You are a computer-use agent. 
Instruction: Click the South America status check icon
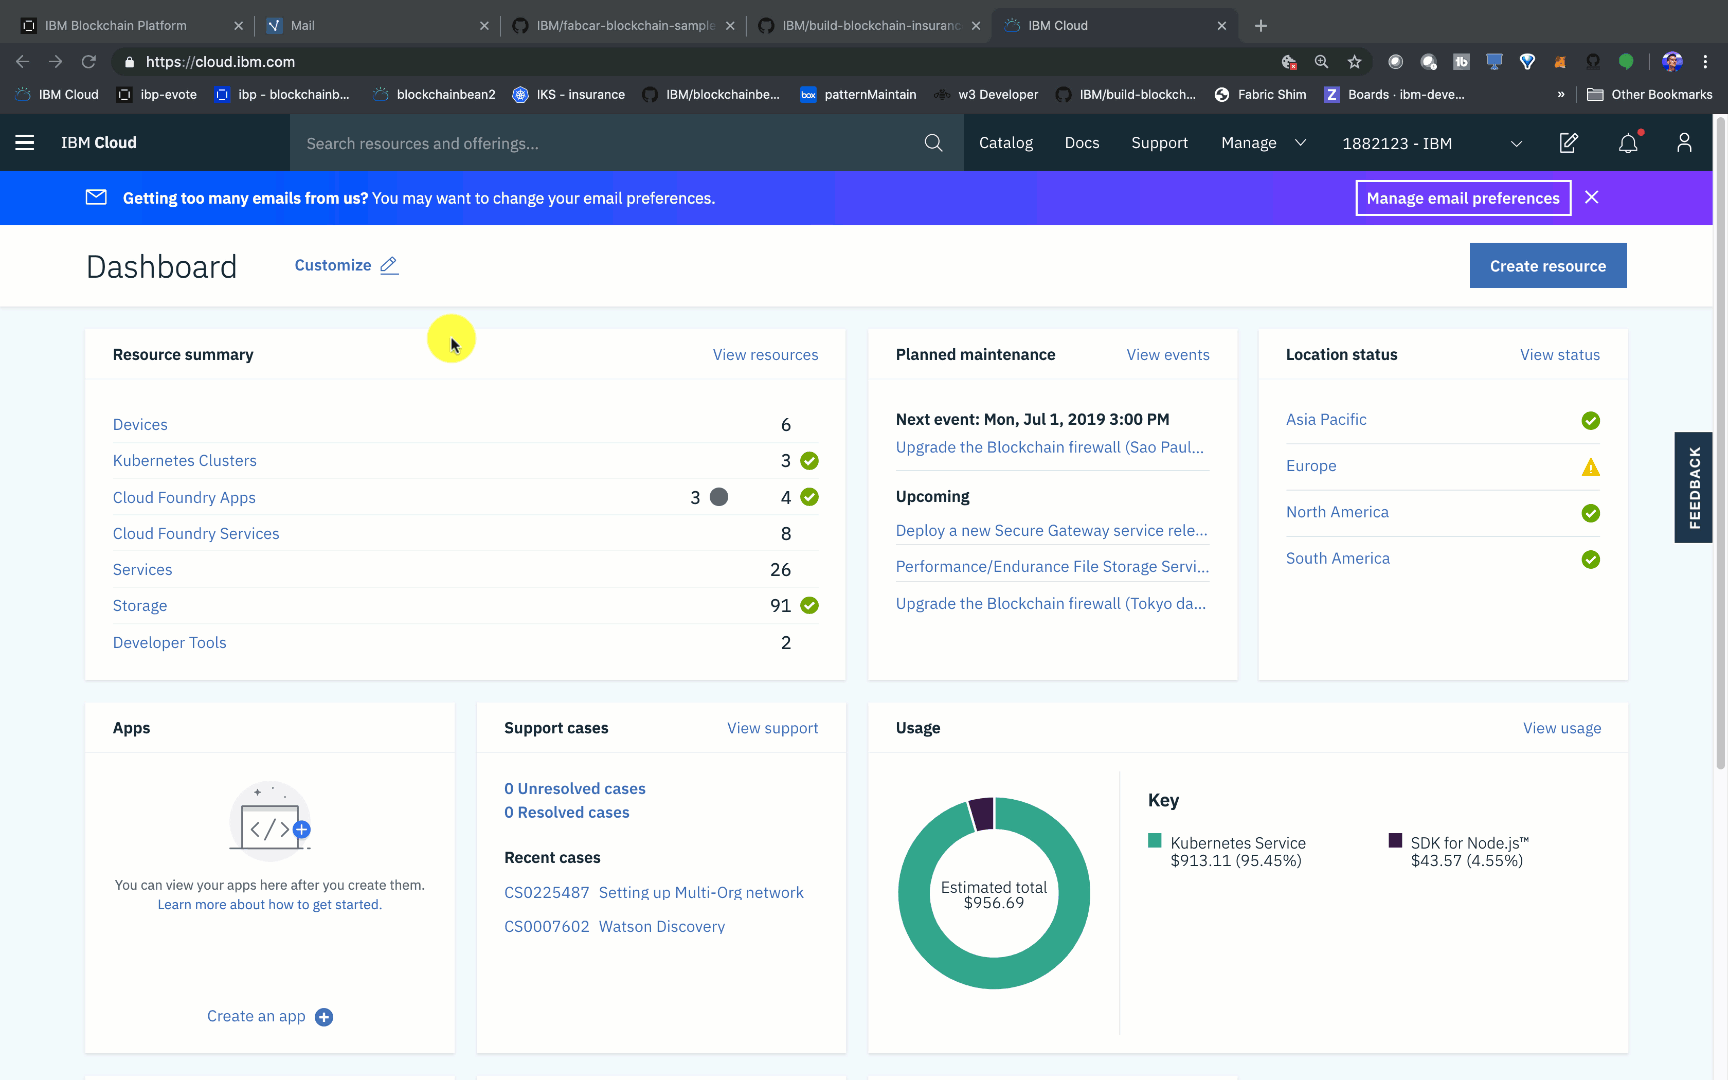pos(1591,560)
